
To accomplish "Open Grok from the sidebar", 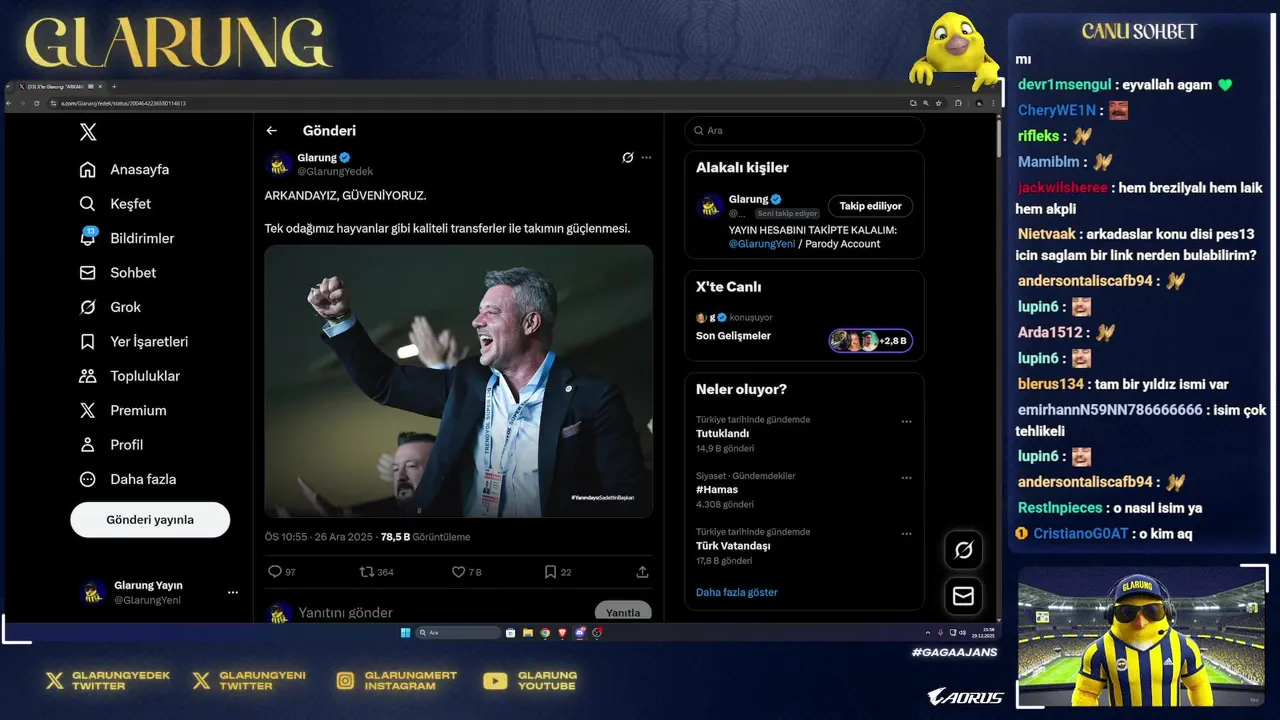I will tap(110, 307).
